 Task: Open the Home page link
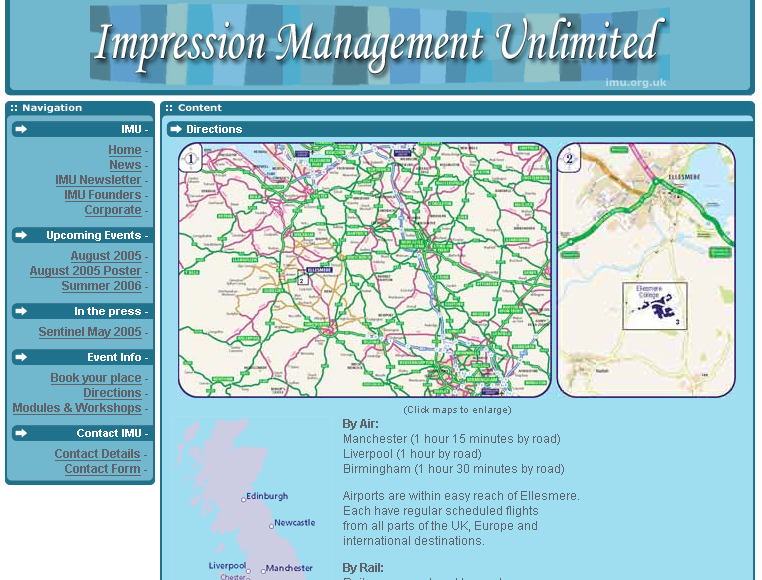(125, 150)
